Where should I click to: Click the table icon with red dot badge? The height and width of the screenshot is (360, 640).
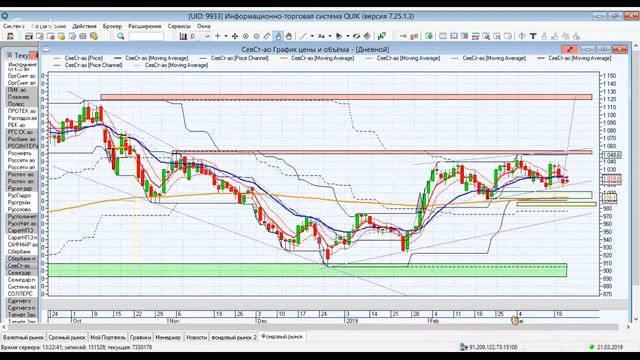[51, 36]
